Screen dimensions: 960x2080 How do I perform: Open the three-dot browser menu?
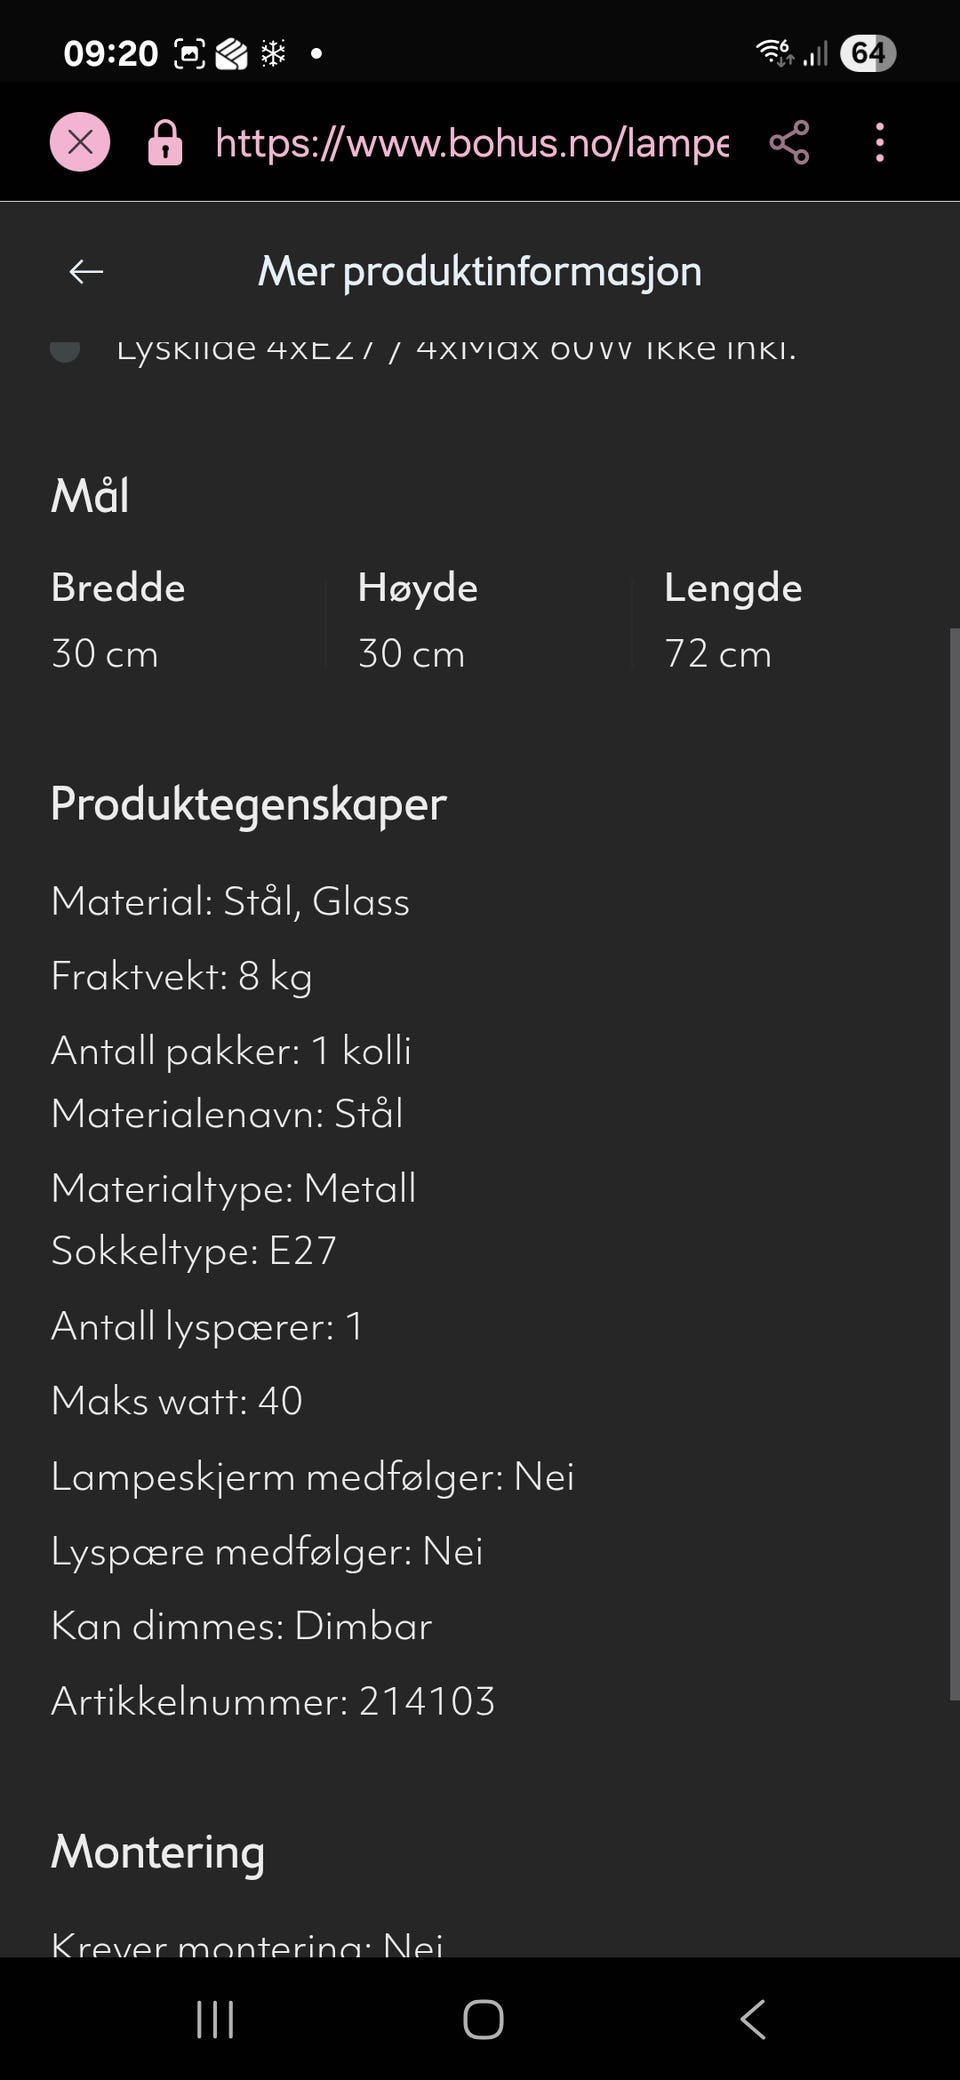pos(879,143)
